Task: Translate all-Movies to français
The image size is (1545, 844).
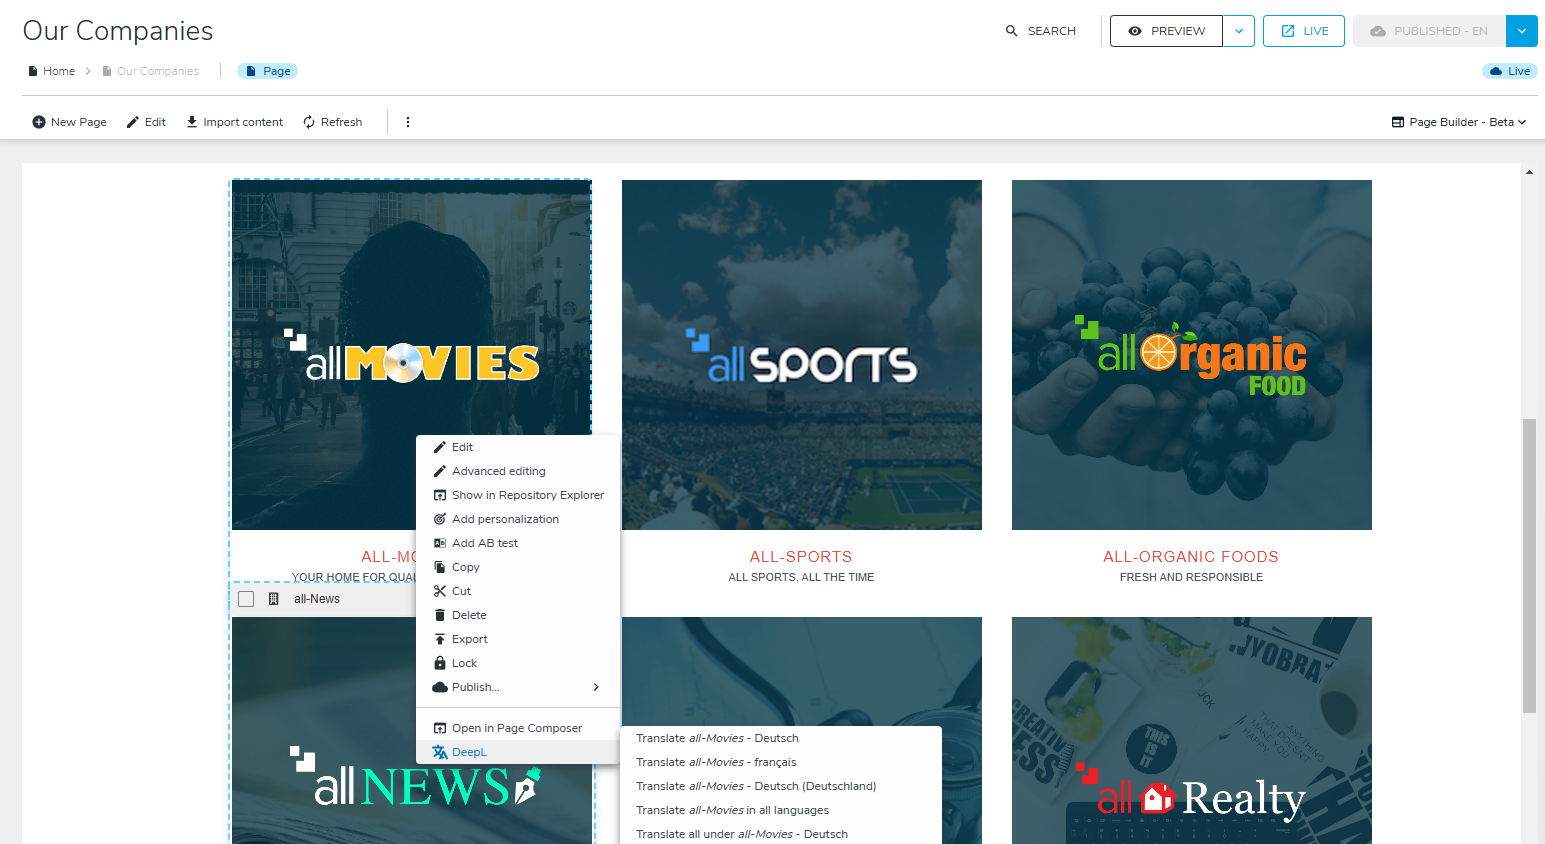Action: 781,762
